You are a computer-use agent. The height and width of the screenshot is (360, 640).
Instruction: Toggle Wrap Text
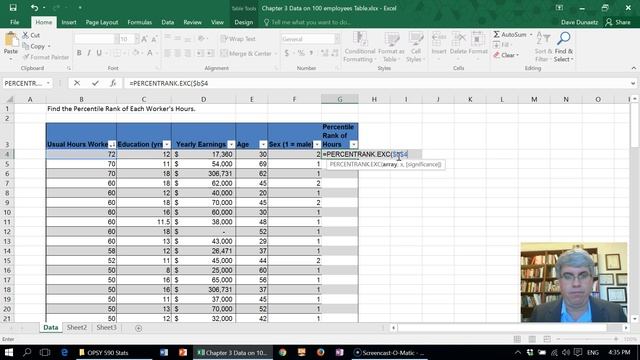238,39
